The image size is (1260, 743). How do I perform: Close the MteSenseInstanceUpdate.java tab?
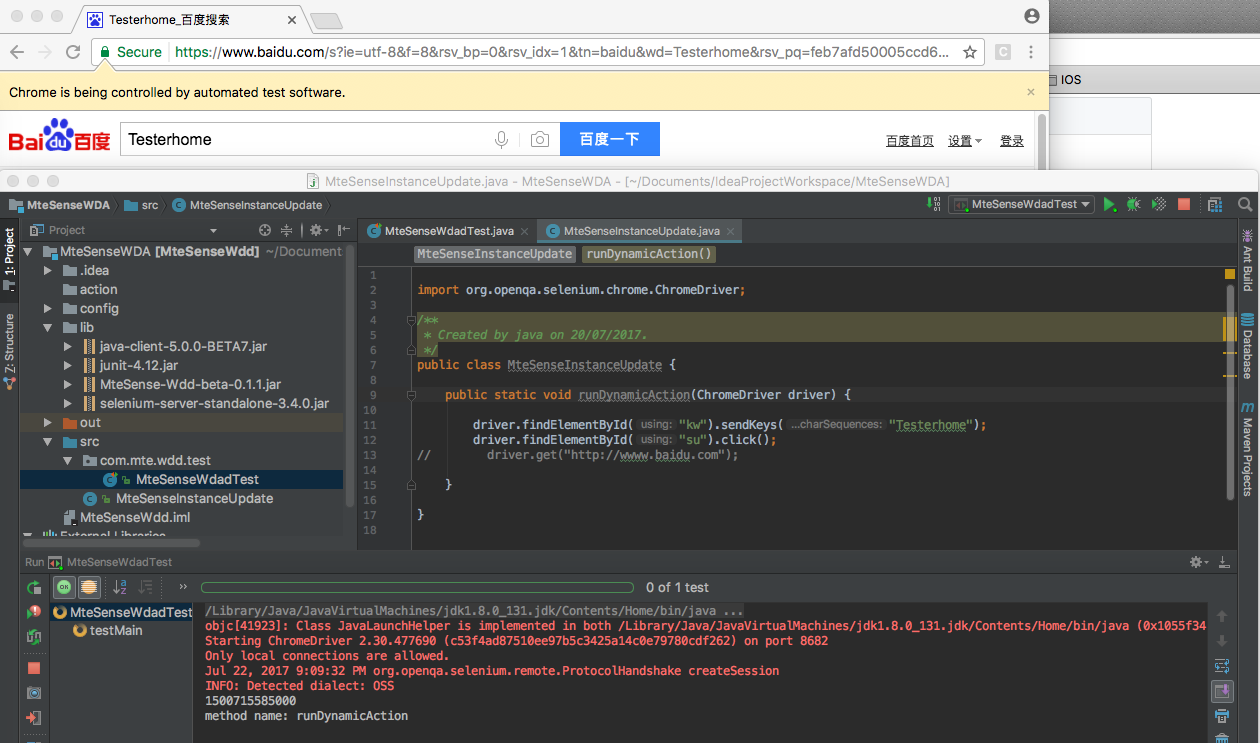click(732, 232)
